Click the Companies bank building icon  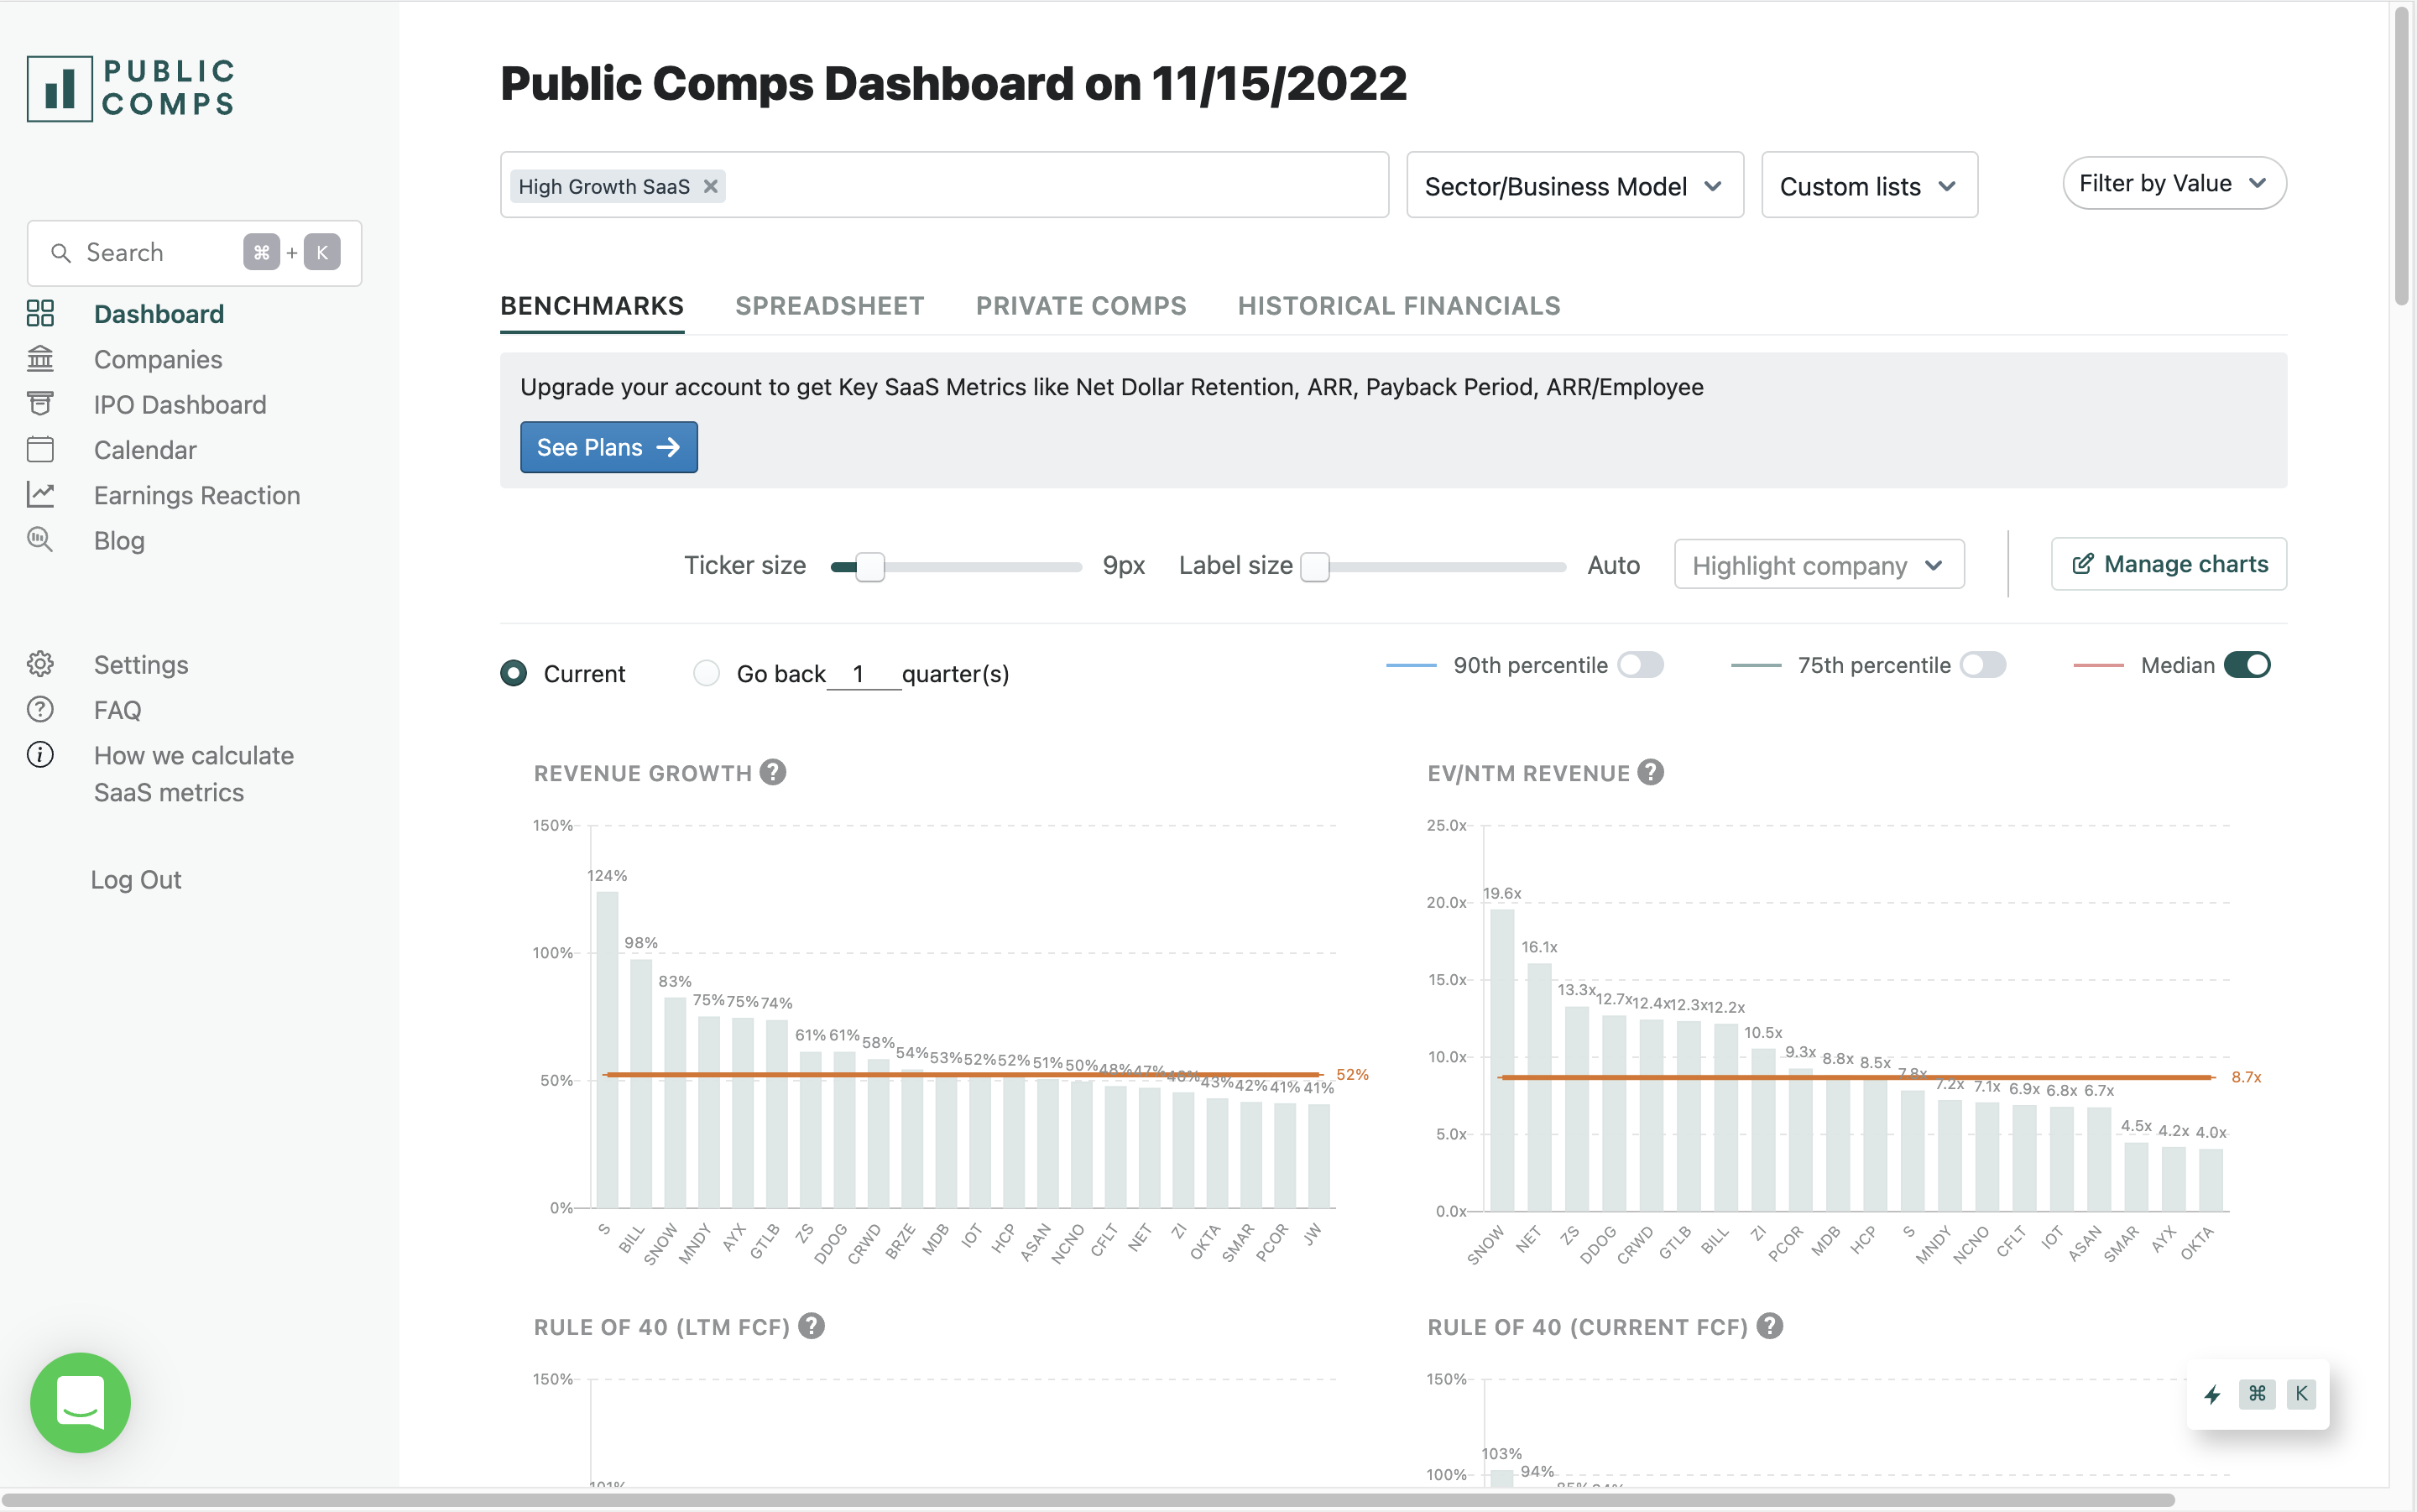pos(40,359)
